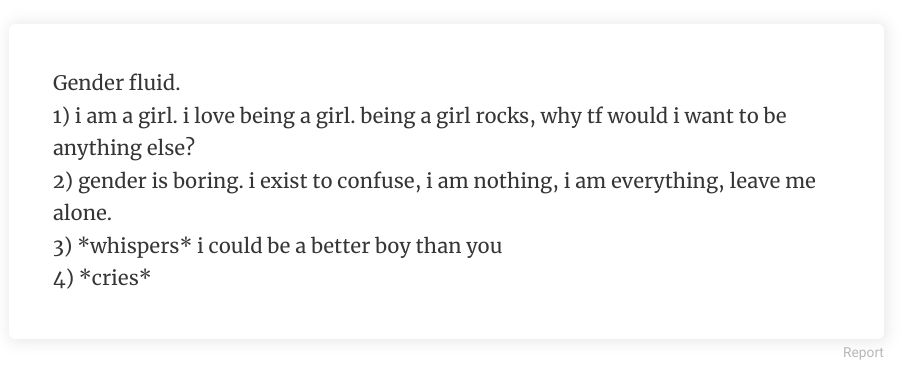Click the "anything else?" text line

[x=124, y=149]
